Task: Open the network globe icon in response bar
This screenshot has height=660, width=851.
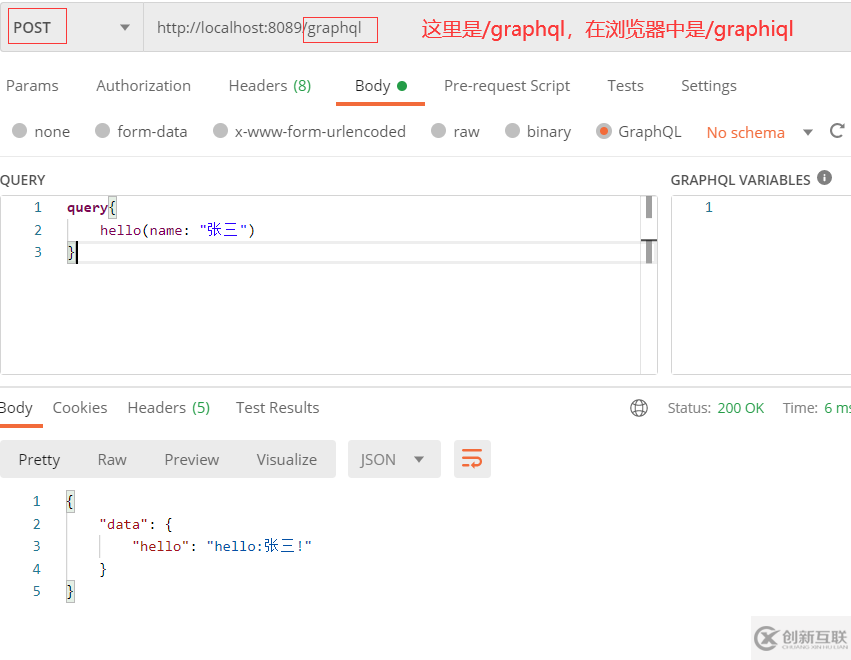Action: coord(638,408)
